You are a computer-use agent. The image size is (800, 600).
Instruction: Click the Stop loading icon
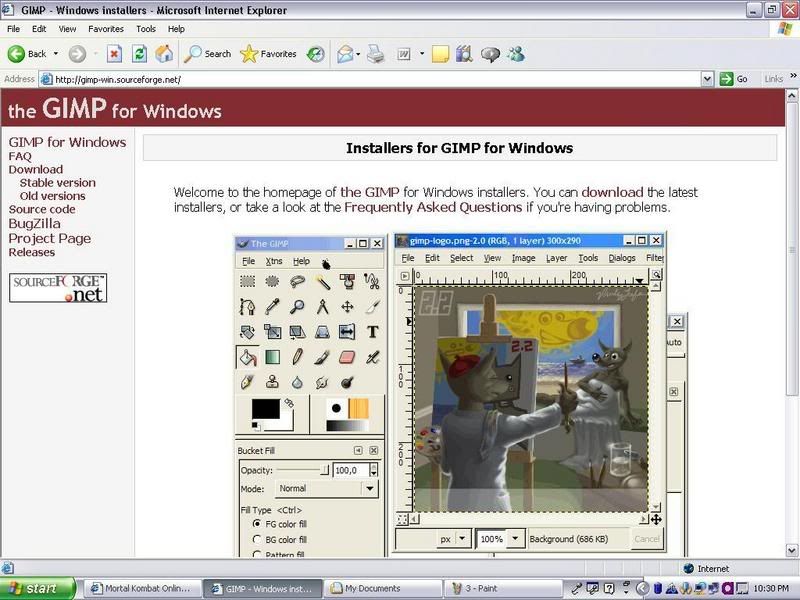(114, 54)
